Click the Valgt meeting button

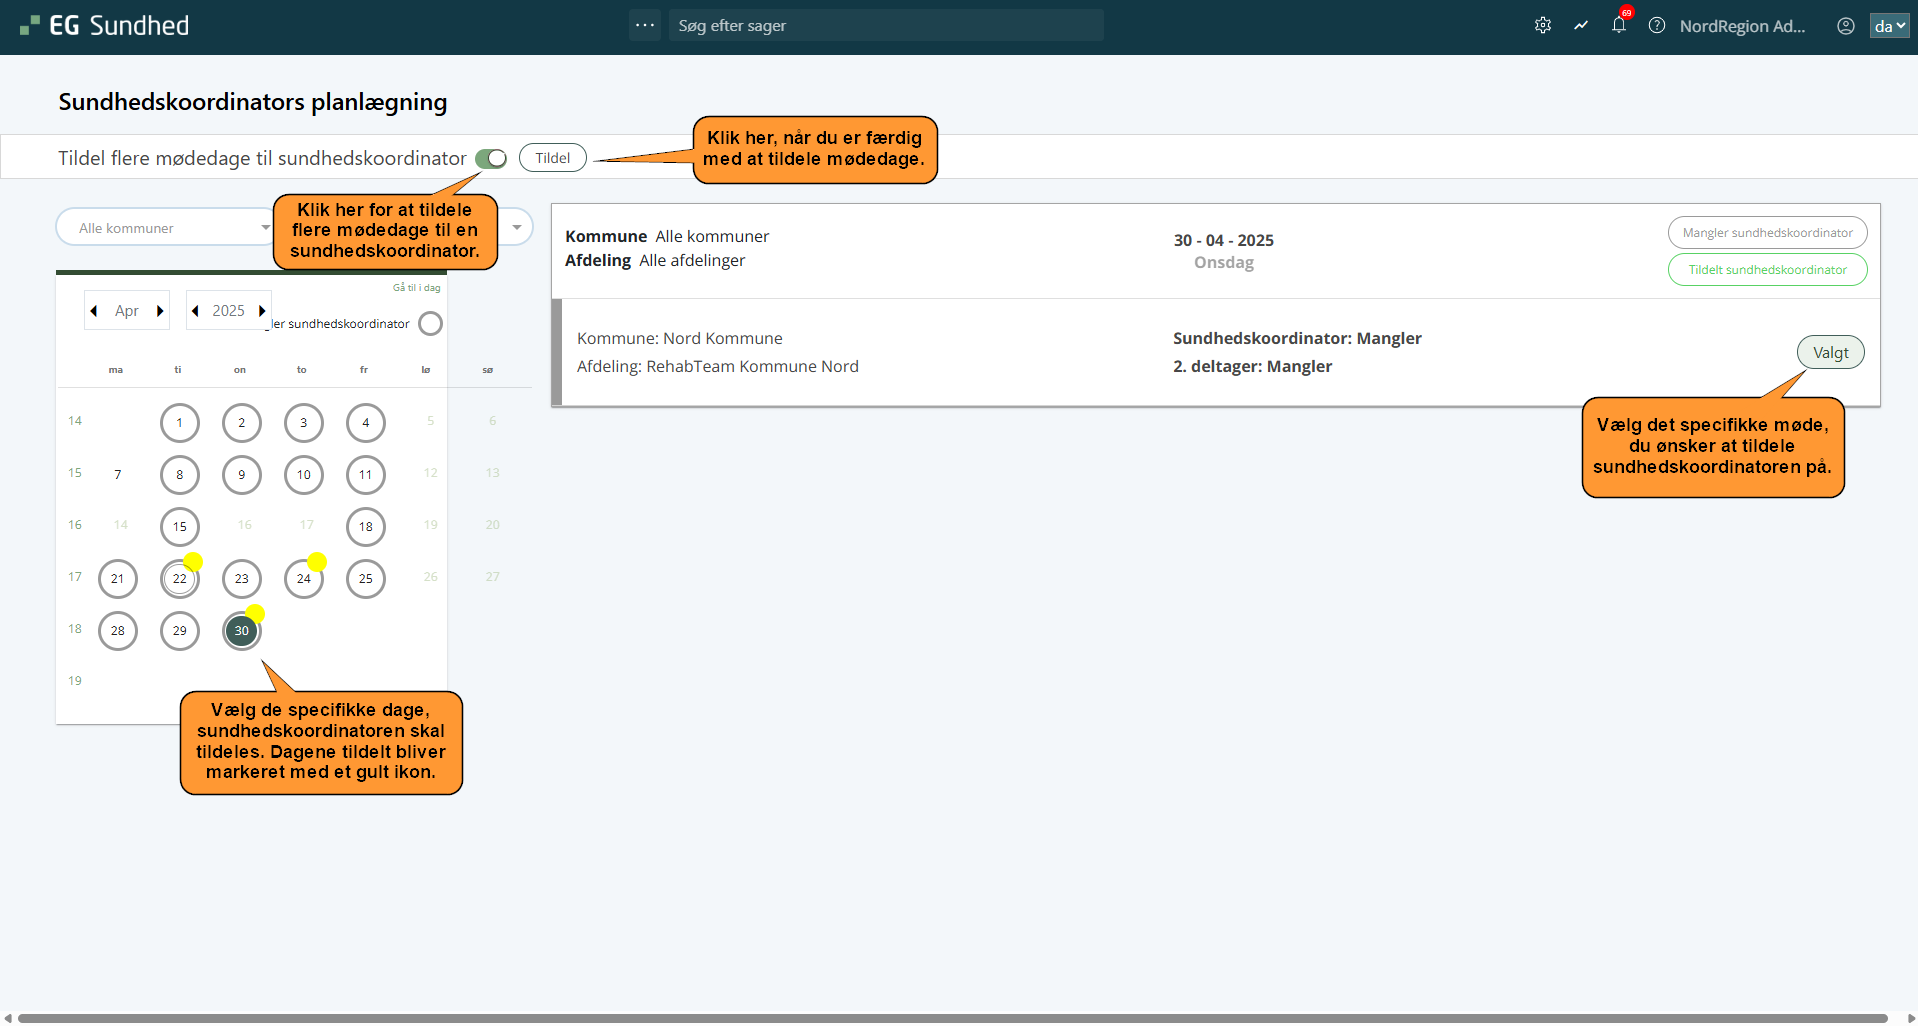click(1830, 353)
